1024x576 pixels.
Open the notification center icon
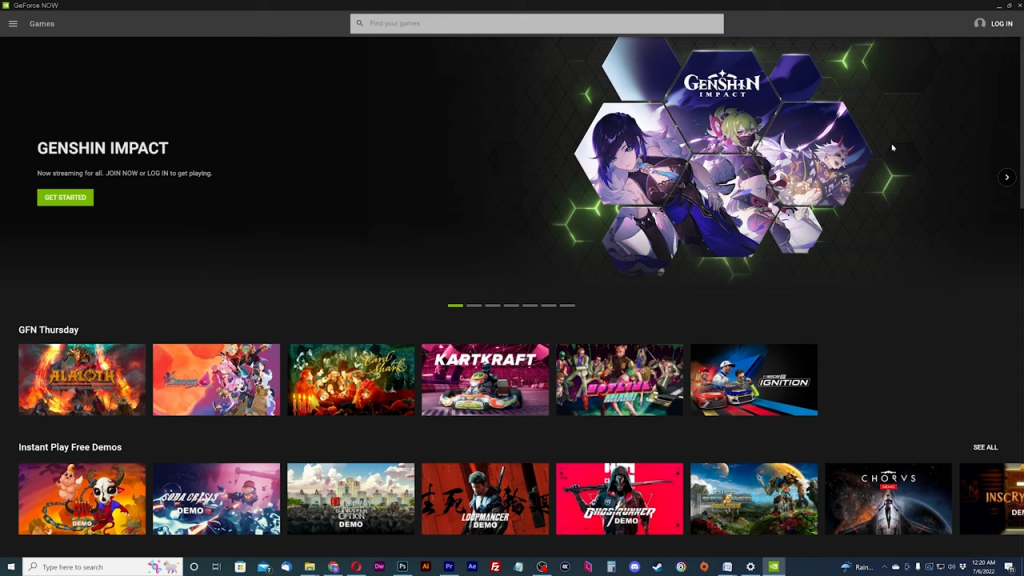coord(1010,567)
